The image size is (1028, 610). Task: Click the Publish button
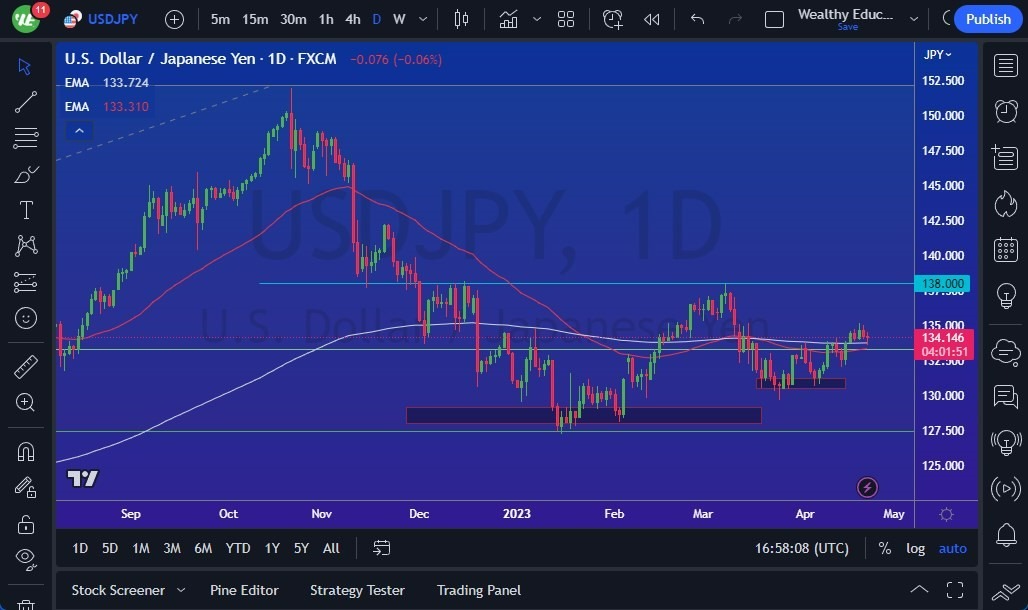(987, 19)
